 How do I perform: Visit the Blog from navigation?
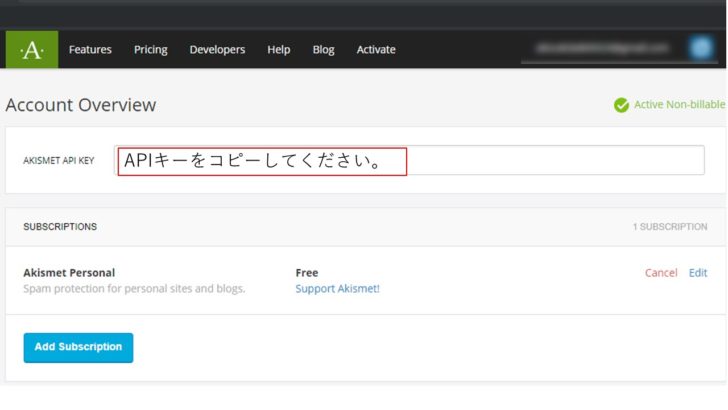click(323, 50)
